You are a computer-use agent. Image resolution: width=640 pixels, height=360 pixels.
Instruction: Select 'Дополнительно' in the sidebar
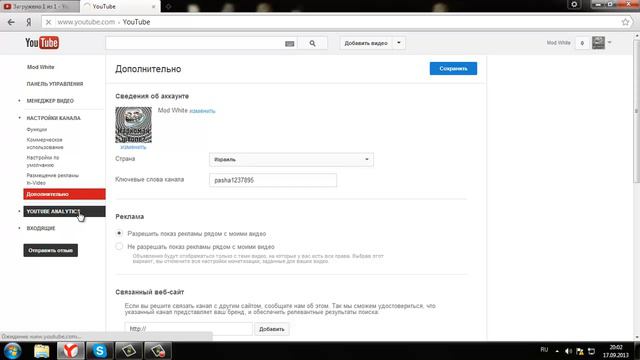tap(64, 194)
